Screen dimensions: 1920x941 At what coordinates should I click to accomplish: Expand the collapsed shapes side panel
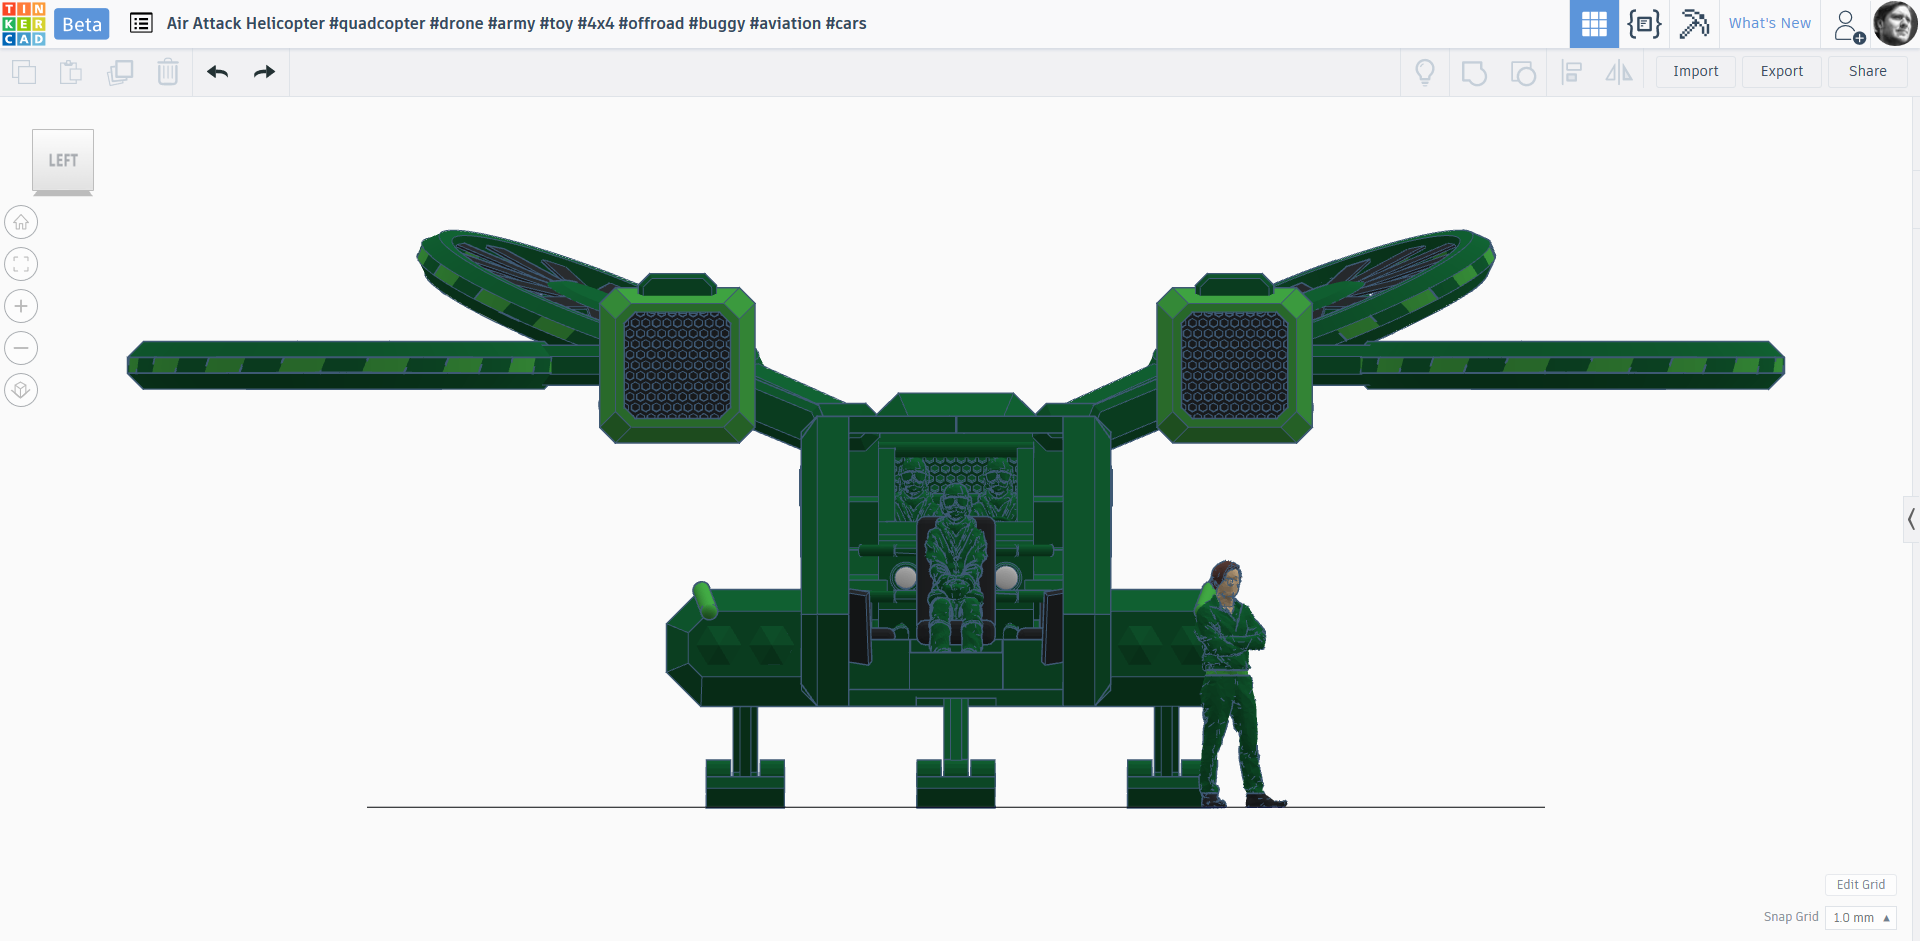[1911, 519]
